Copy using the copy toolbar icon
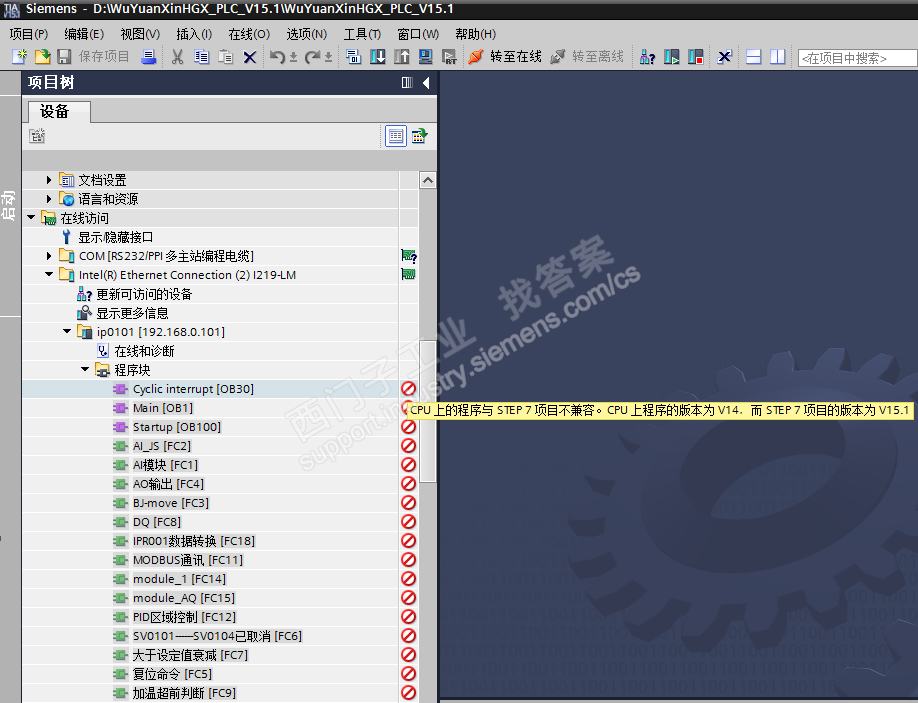The image size is (918, 703). click(x=202, y=57)
